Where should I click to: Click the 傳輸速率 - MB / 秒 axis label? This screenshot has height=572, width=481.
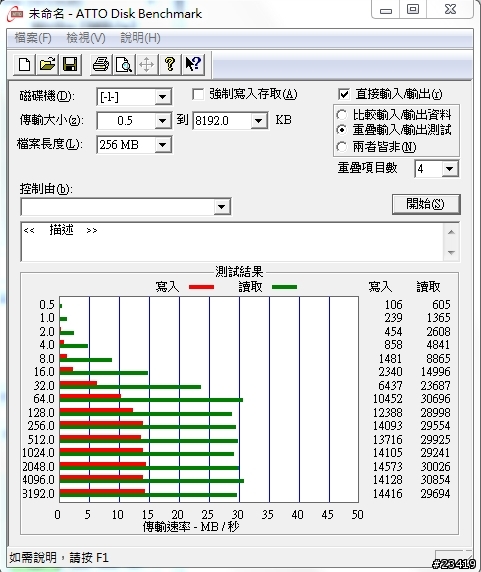point(191,527)
